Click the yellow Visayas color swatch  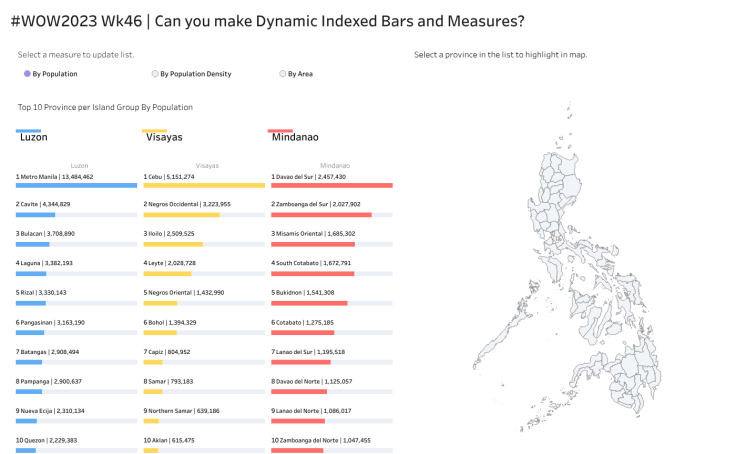pyautogui.click(x=155, y=131)
